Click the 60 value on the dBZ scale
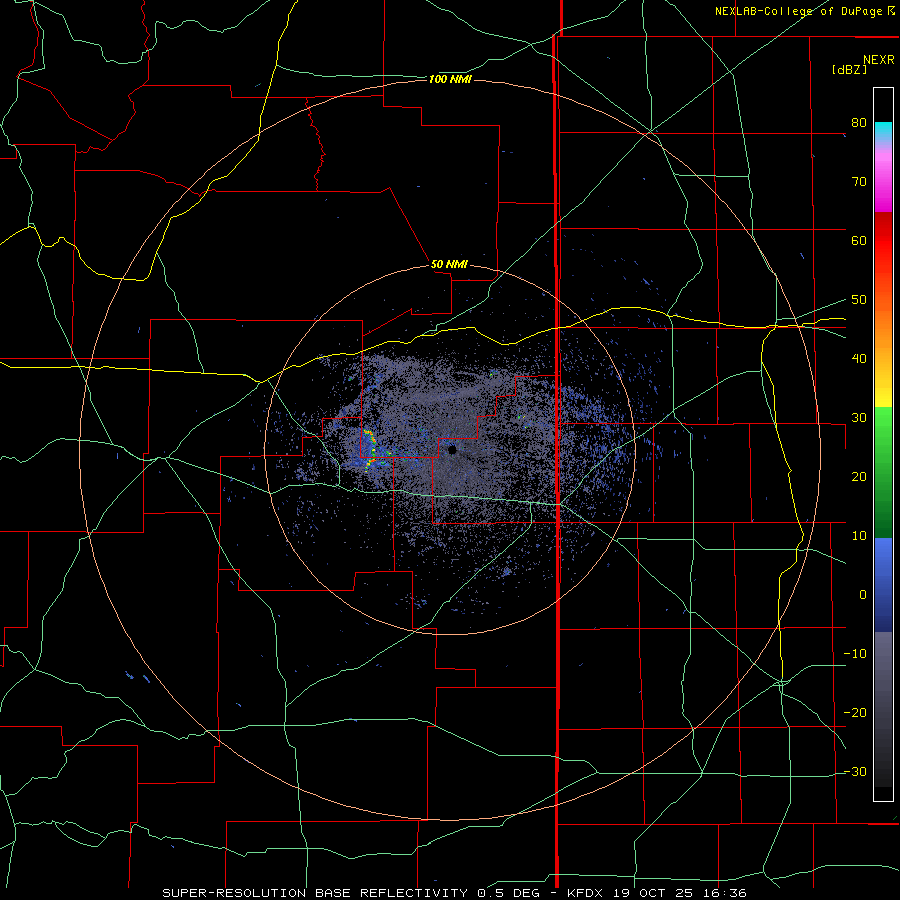Viewport: 900px width, 900px height. pyautogui.click(x=859, y=240)
